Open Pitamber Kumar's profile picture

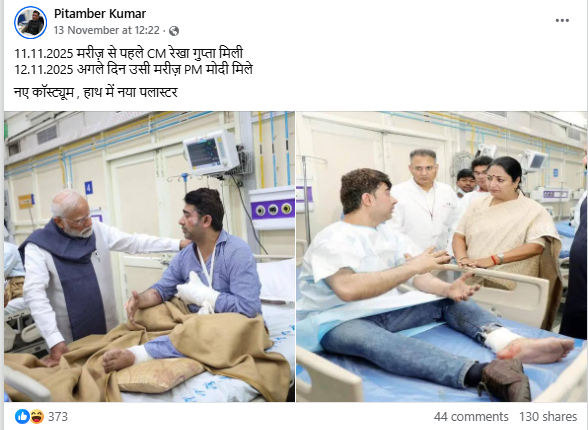tap(30, 22)
